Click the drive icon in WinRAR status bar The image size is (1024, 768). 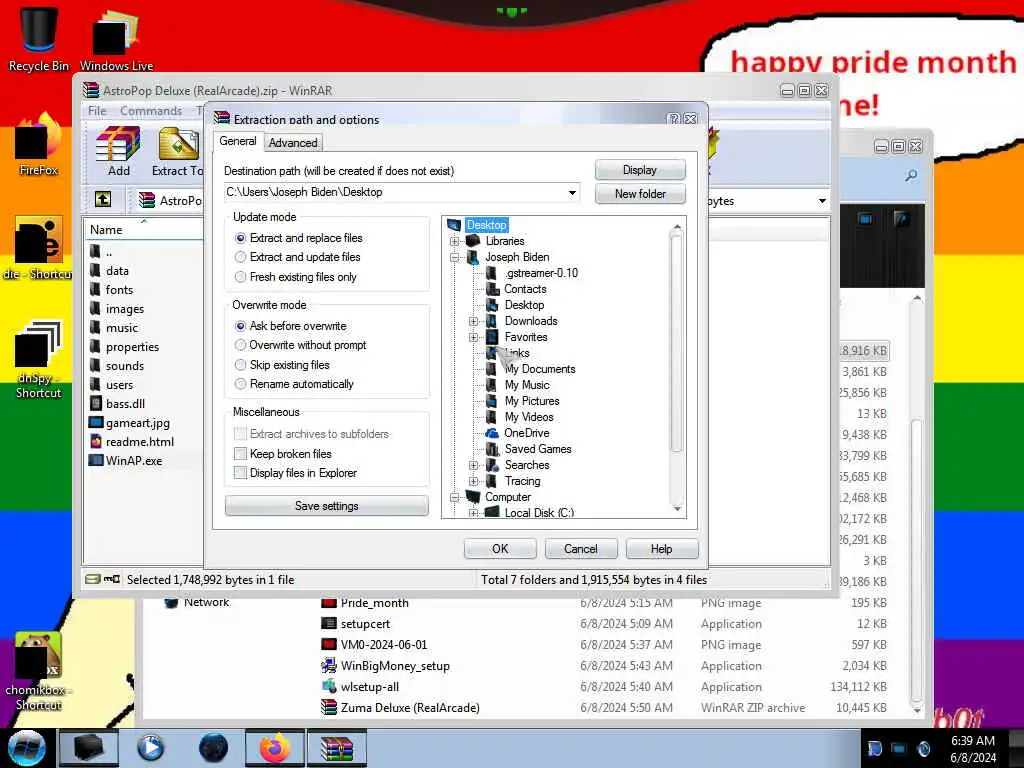point(93,579)
